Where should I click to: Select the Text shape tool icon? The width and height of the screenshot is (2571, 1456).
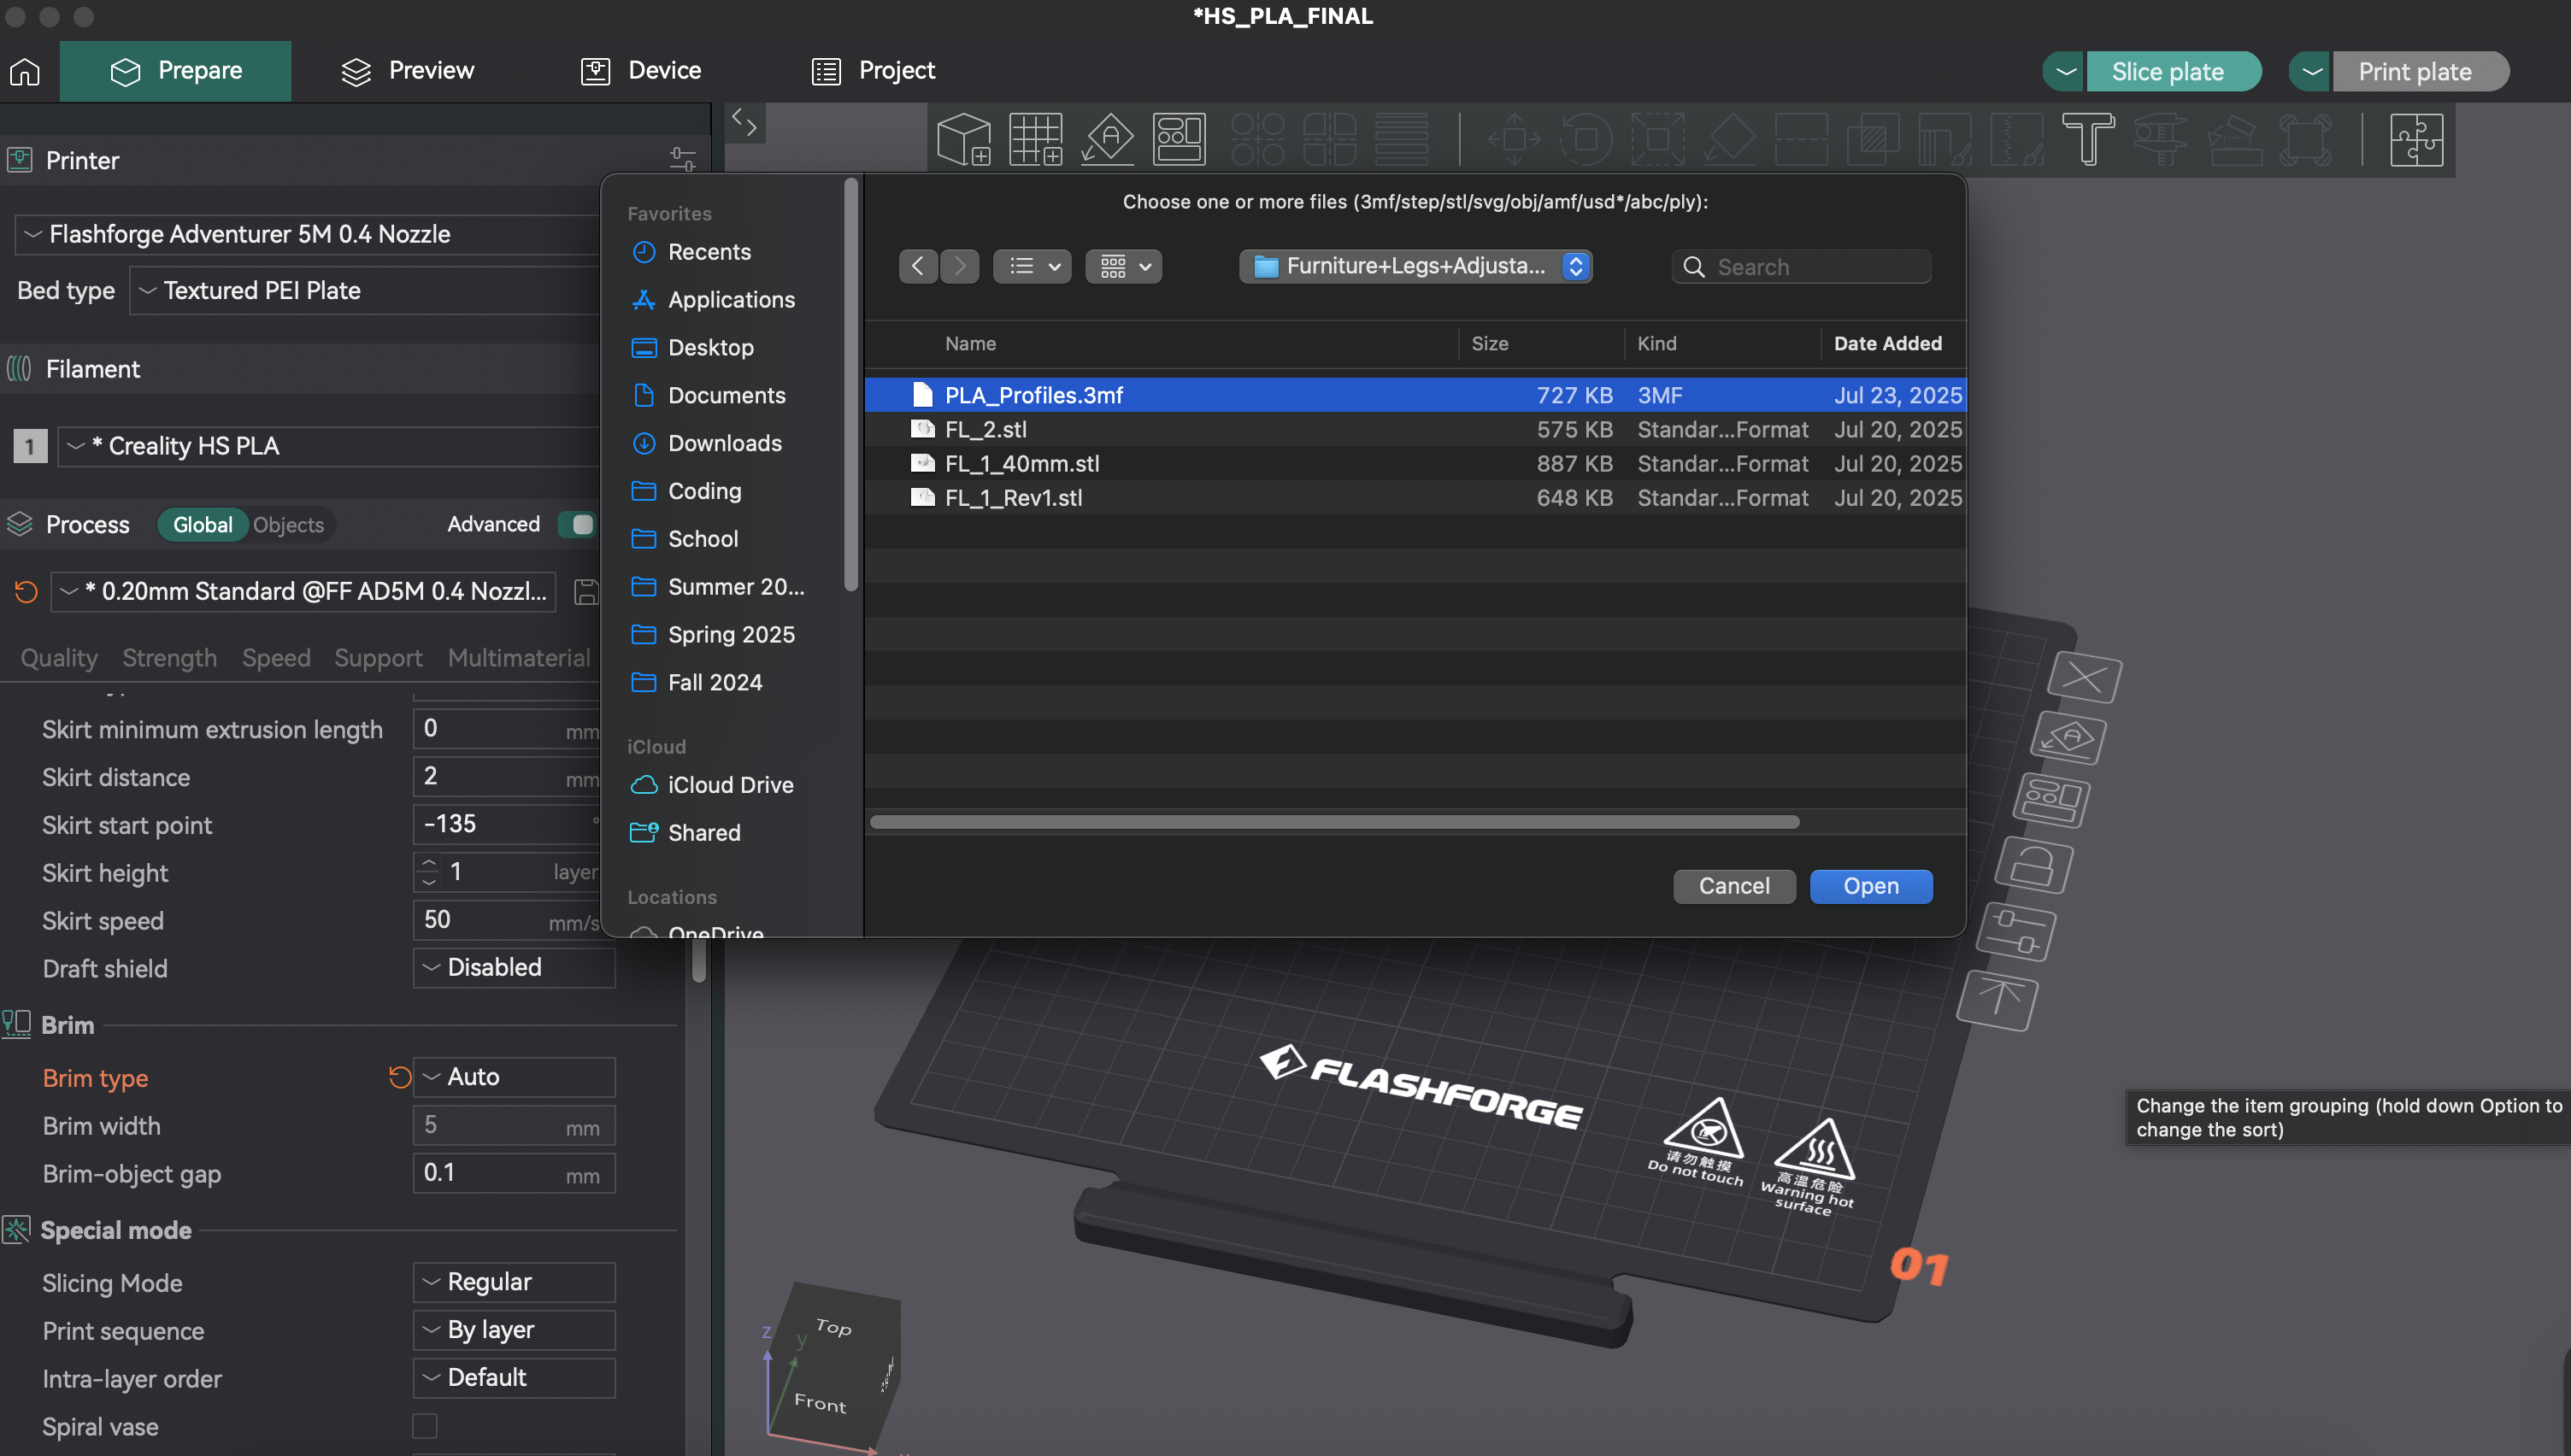point(2088,139)
